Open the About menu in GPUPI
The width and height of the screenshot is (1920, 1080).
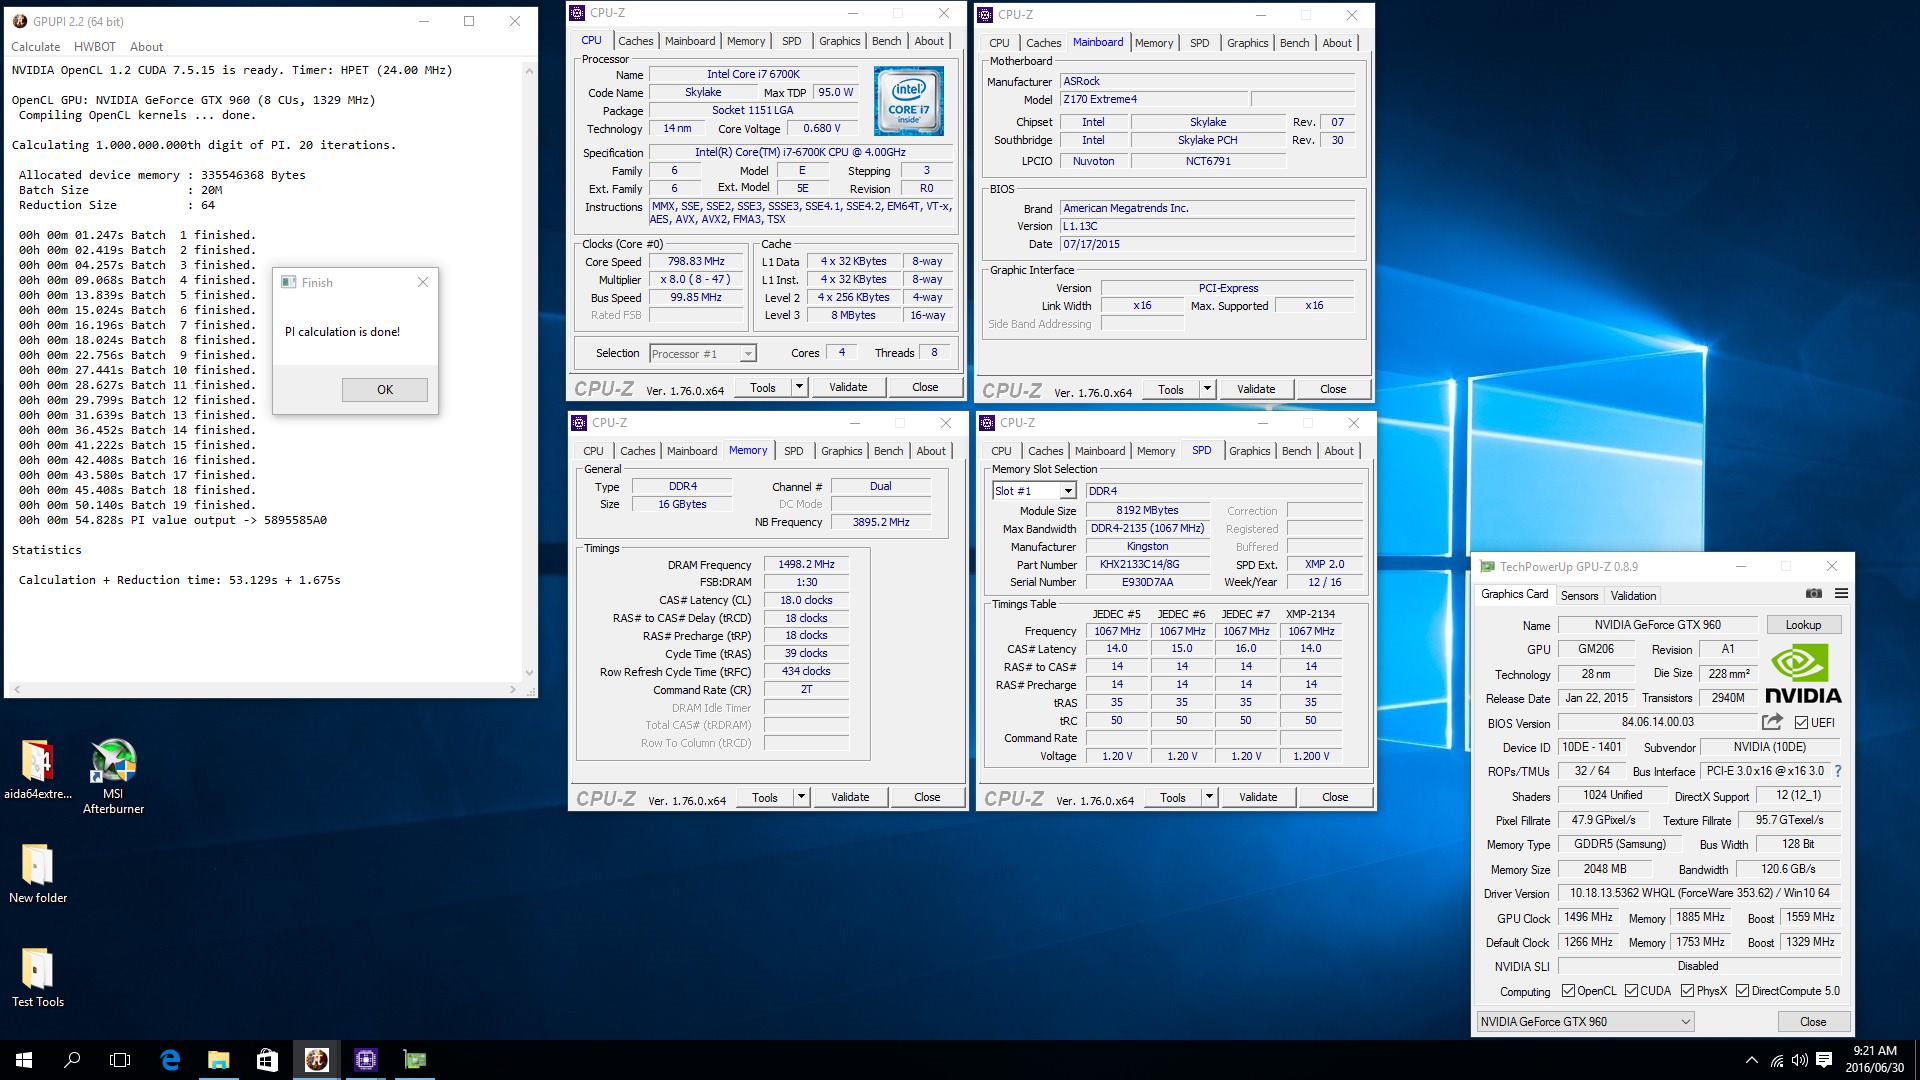click(x=146, y=47)
